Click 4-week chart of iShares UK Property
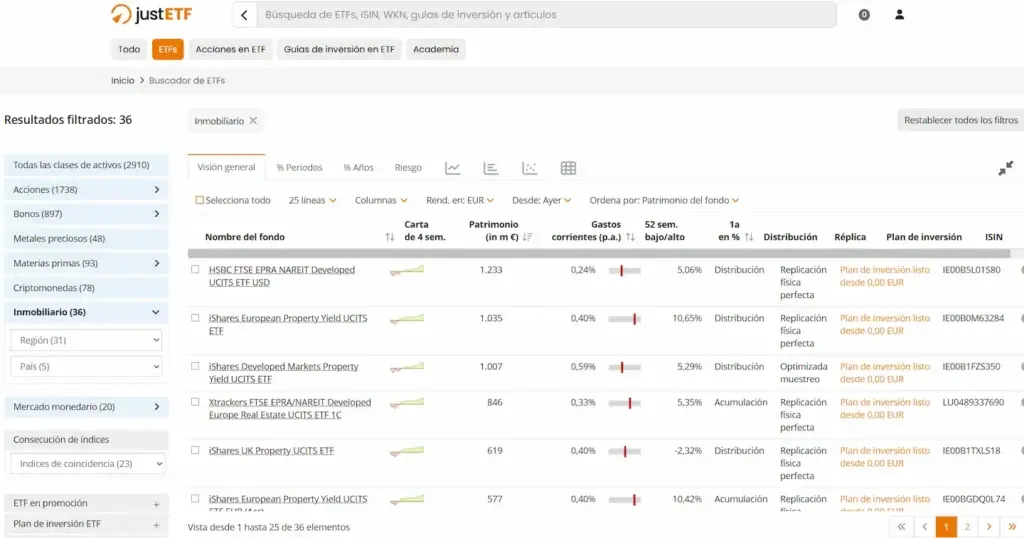 tap(407, 451)
